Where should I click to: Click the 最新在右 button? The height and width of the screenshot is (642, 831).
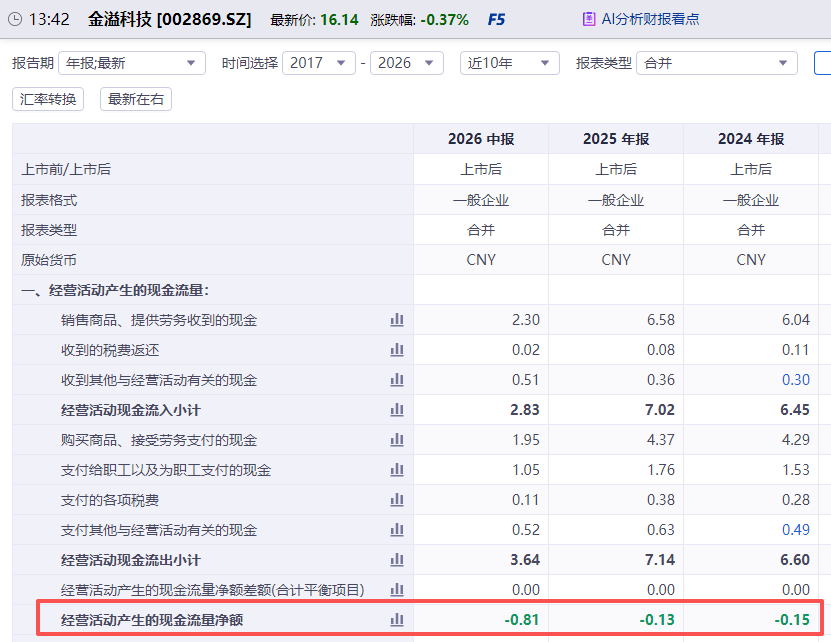tap(136, 99)
